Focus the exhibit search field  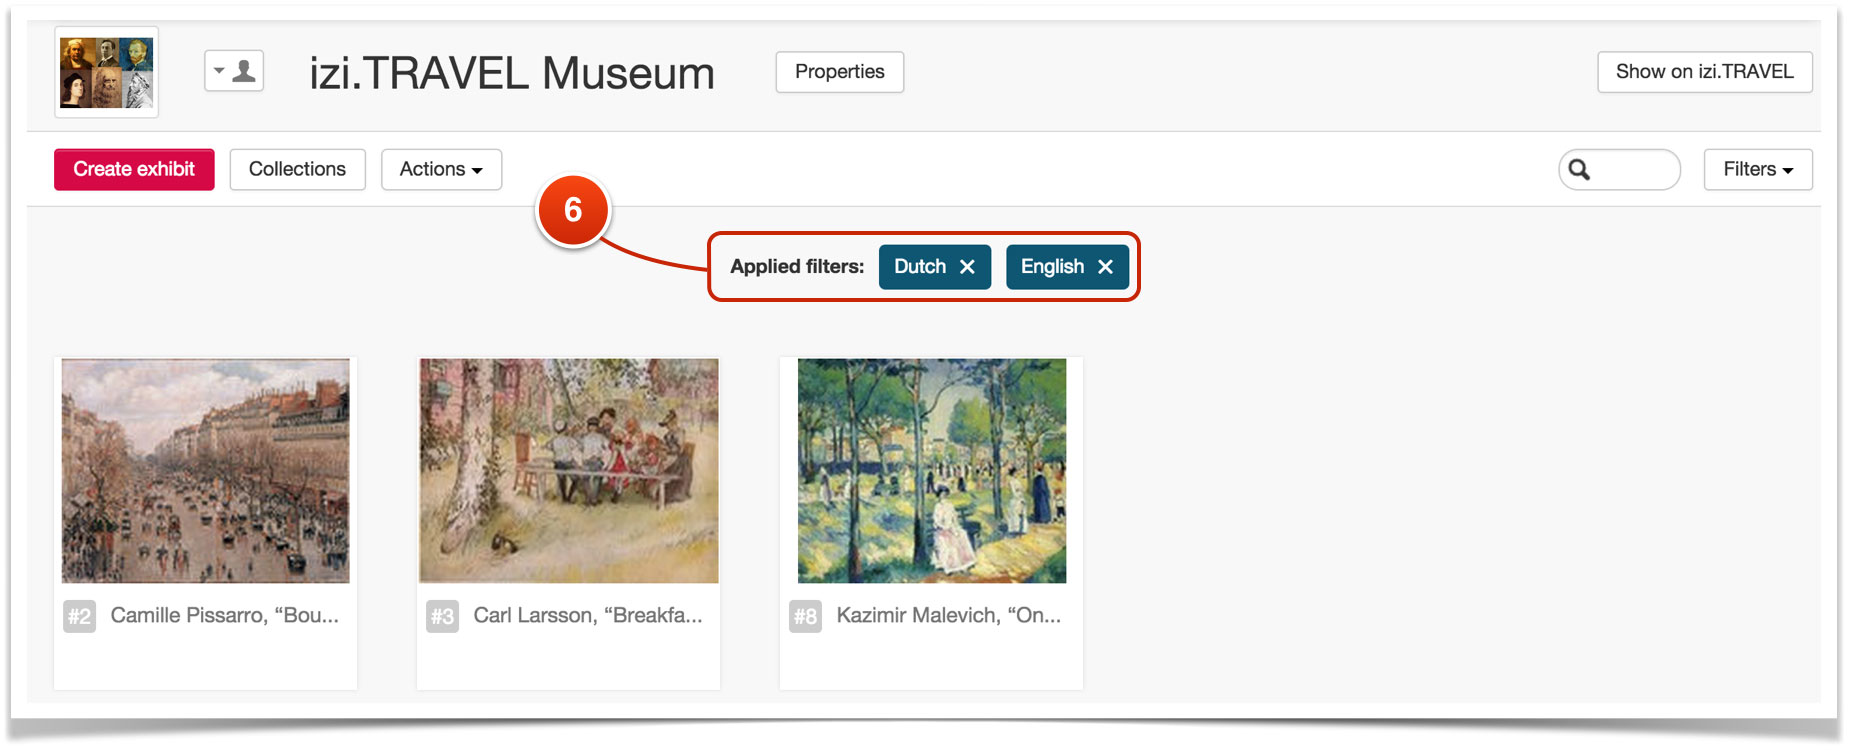[x=1619, y=170]
